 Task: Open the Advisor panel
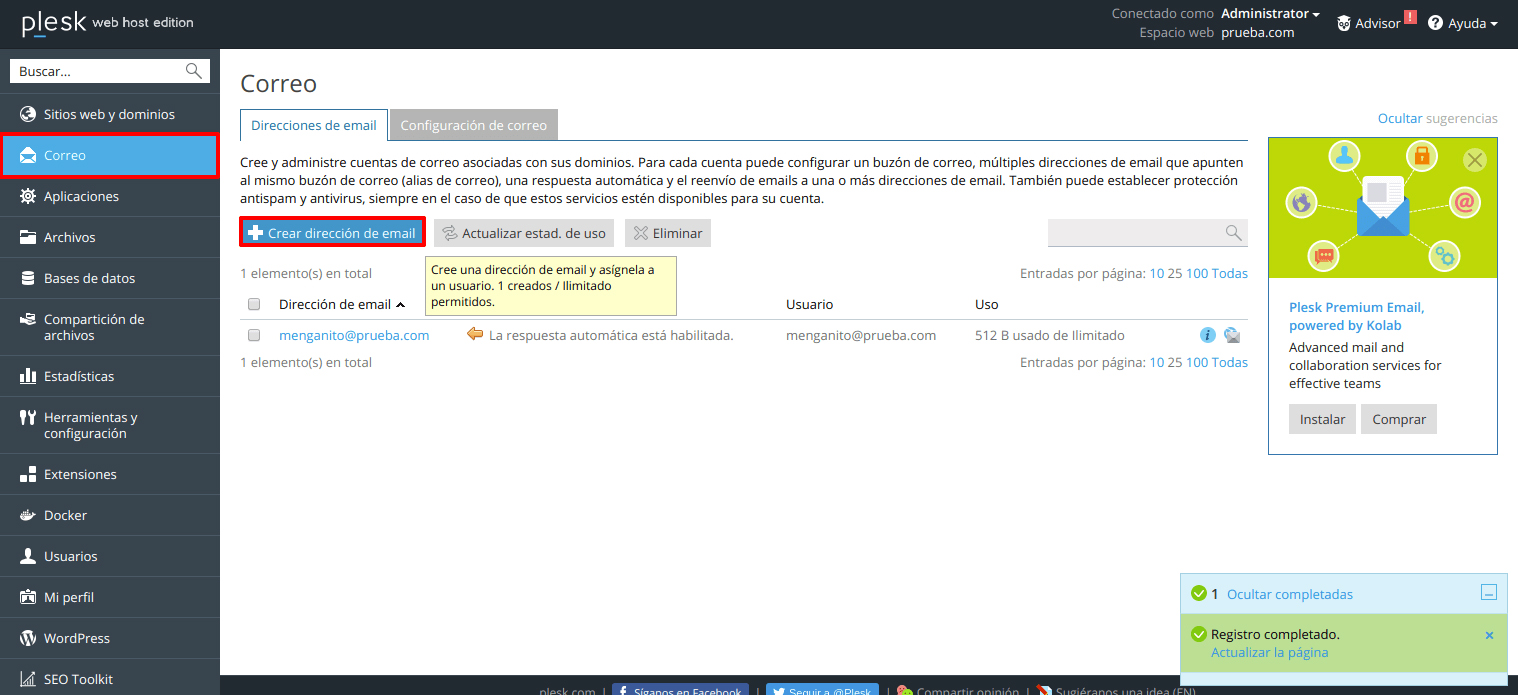coord(1377,22)
